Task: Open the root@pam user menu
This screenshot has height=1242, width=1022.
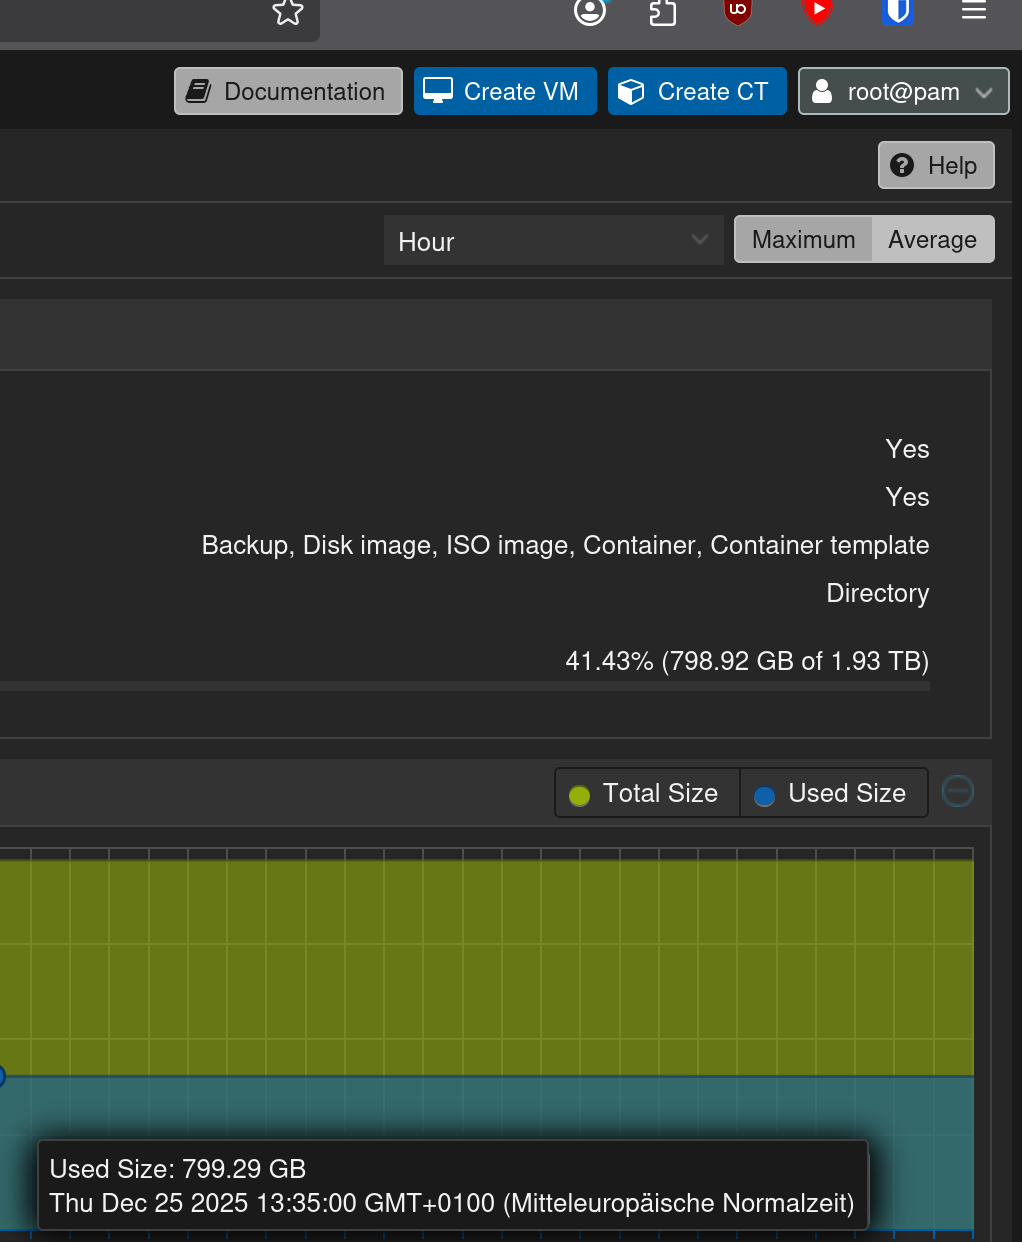Action: pos(903,92)
